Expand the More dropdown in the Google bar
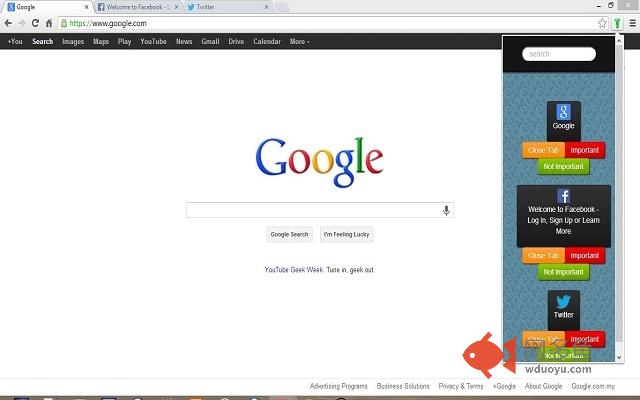The height and width of the screenshot is (400, 640). (300, 41)
